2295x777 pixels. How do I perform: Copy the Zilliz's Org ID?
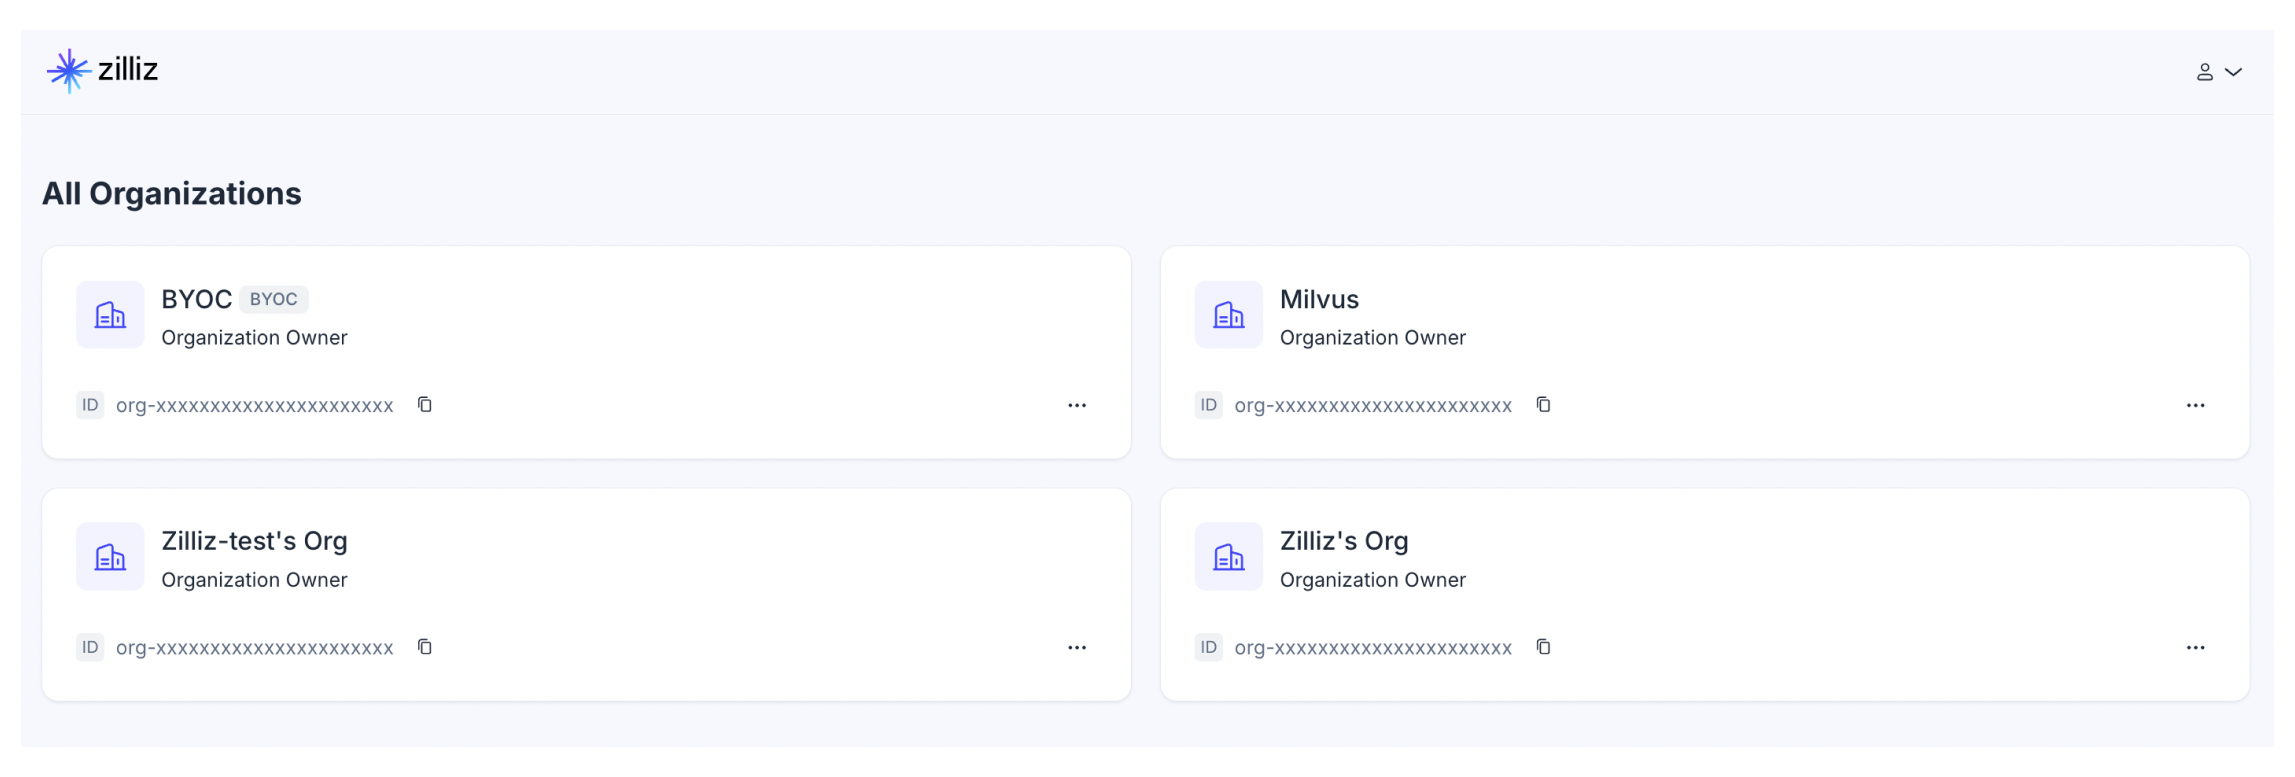click(1544, 646)
